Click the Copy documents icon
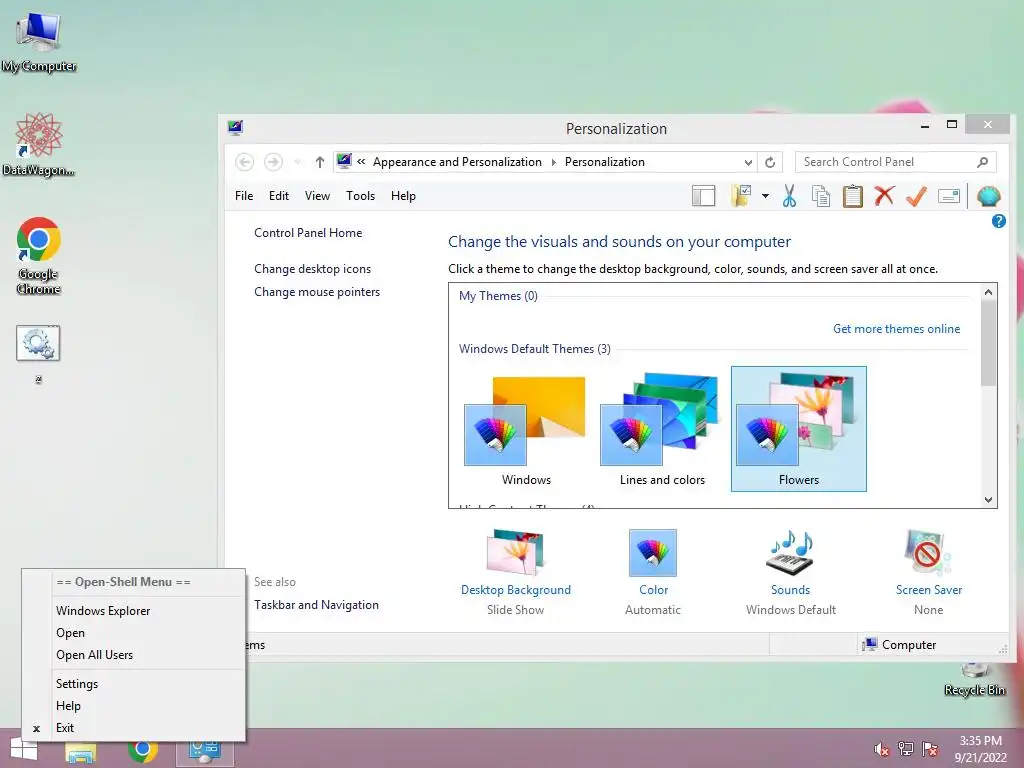Viewport: 1024px width, 768px height. tap(821, 196)
